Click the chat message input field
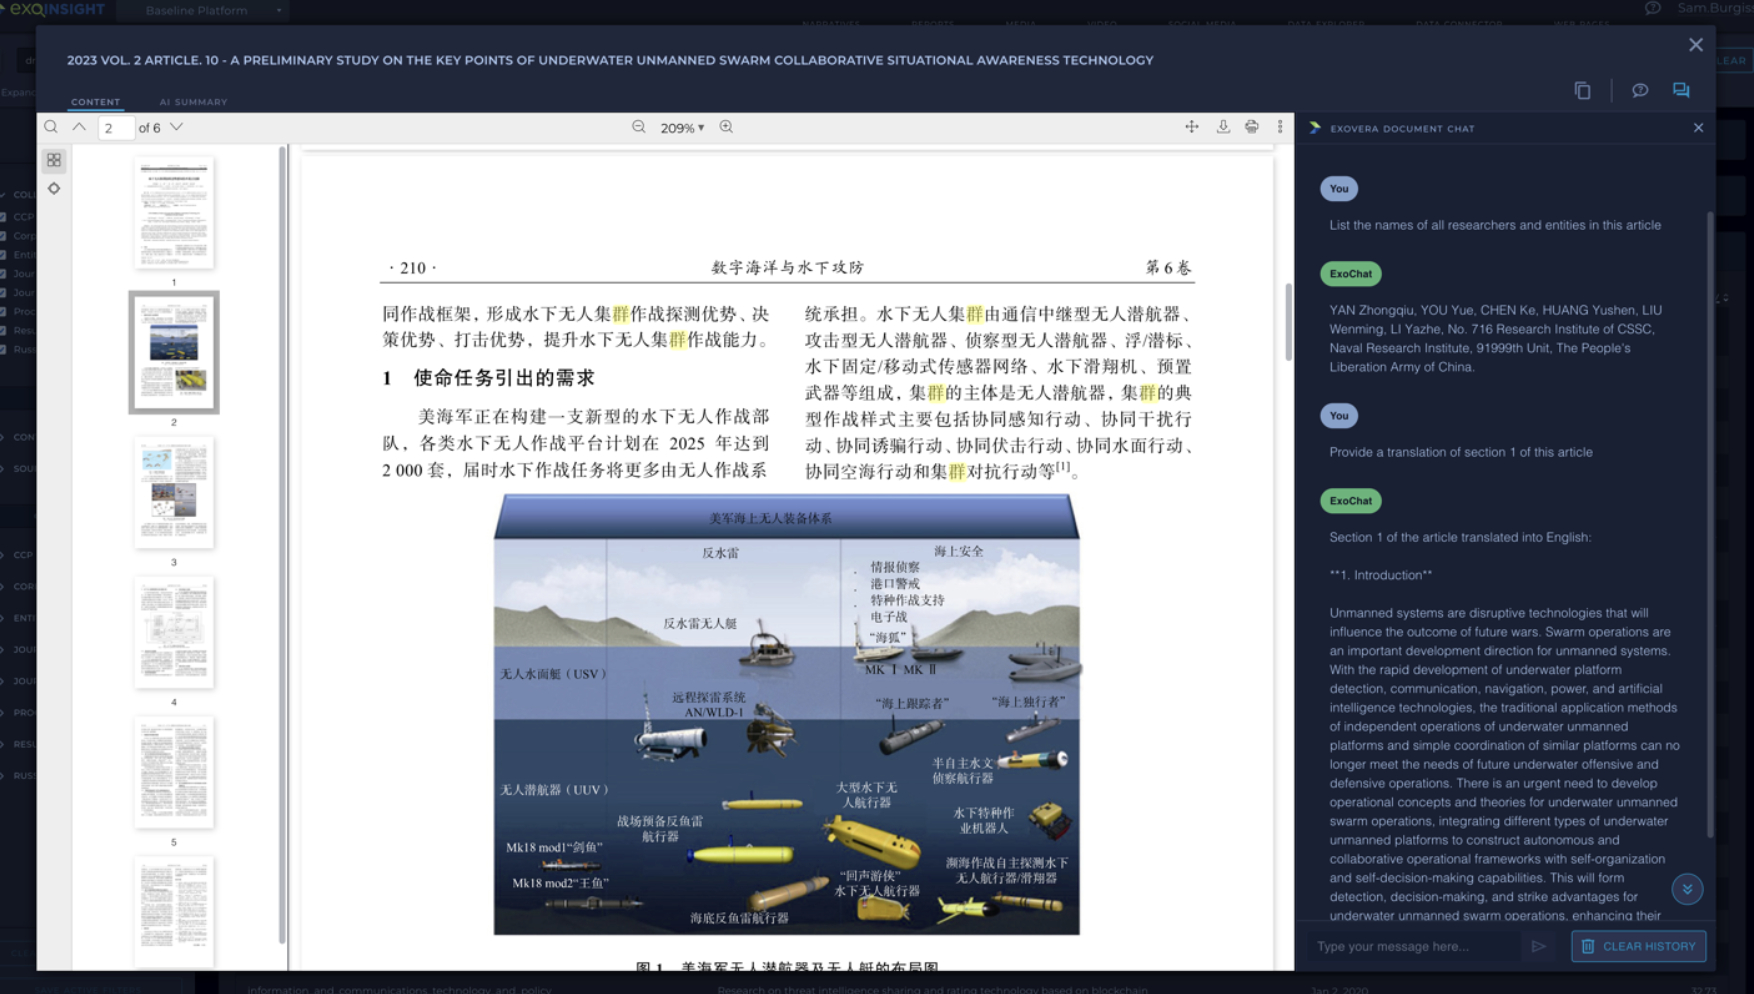The image size is (1754, 994). 1414,946
